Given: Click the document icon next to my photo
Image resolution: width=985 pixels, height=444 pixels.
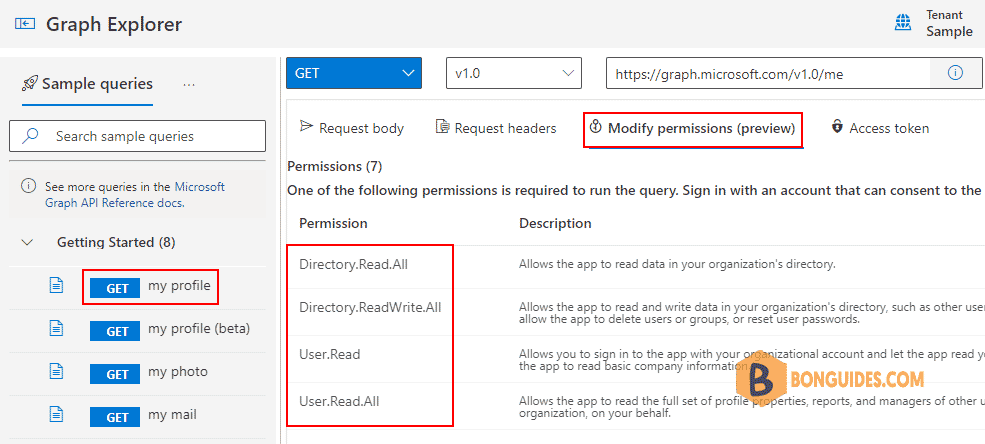Looking at the screenshot, I should 57,372.
